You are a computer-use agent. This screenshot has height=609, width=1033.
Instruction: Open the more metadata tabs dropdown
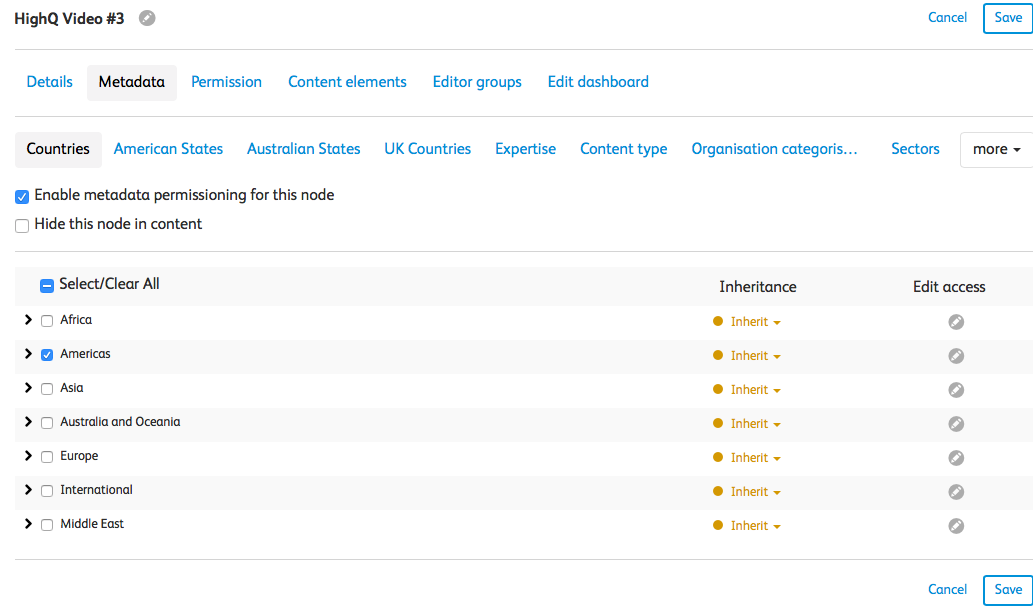point(996,149)
